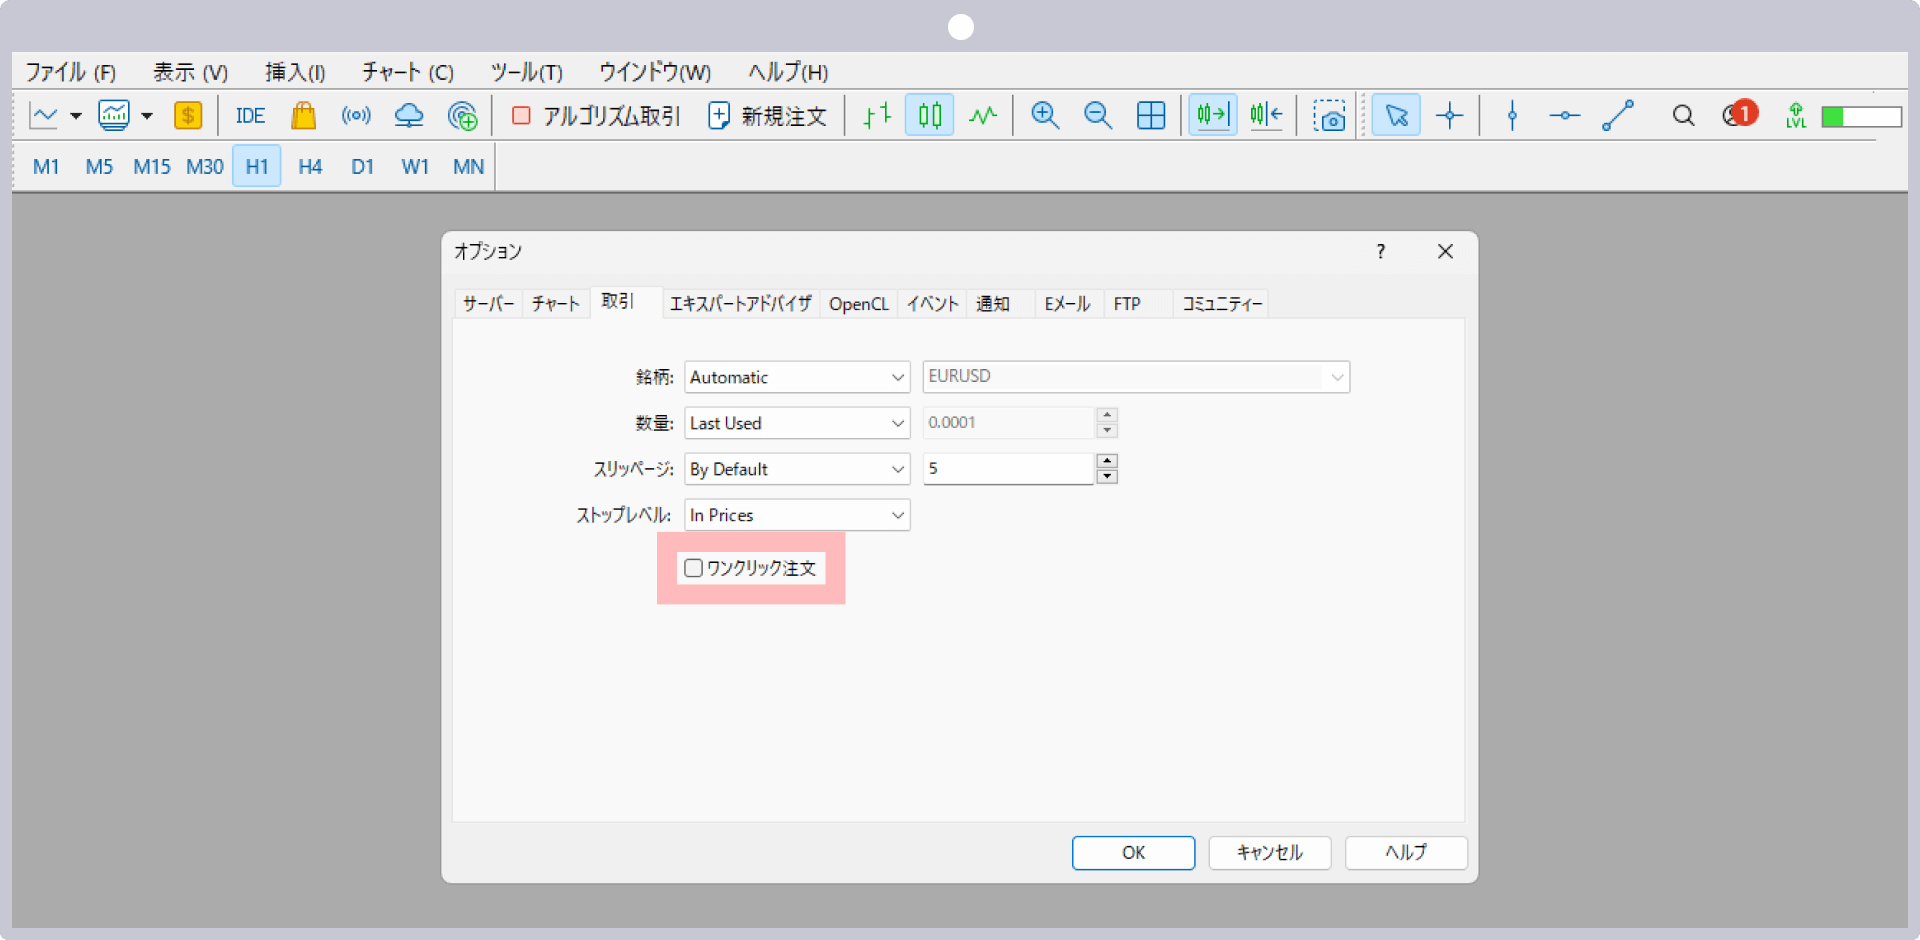
Task: Select the MN timeframe
Action: click(x=468, y=166)
